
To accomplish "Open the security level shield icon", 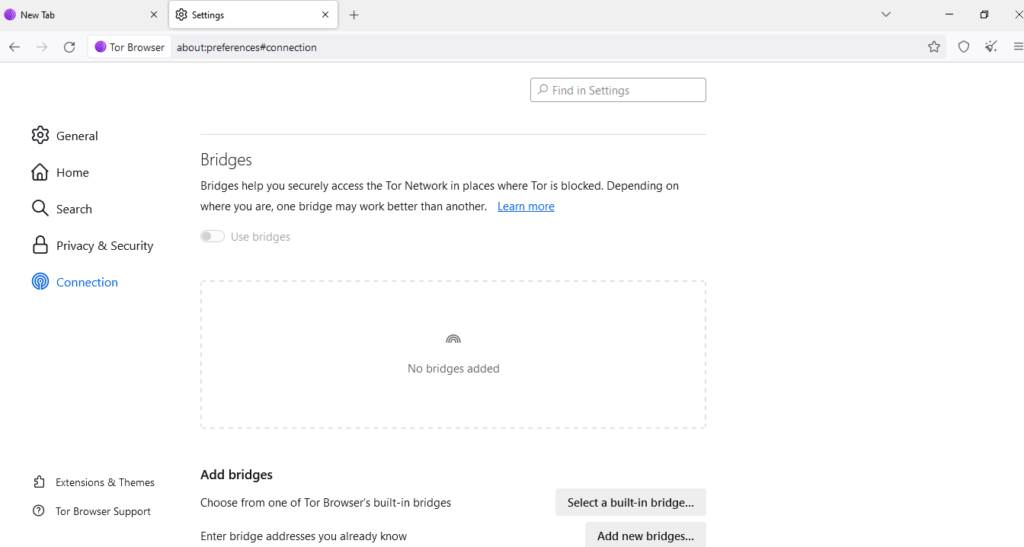I will [x=963, y=46].
